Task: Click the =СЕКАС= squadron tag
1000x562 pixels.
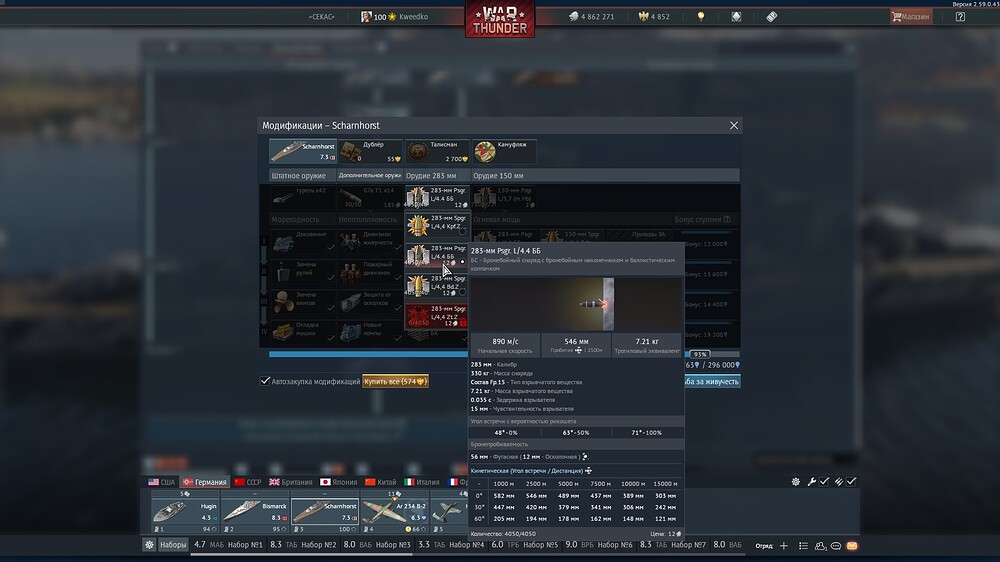Action: tap(321, 17)
